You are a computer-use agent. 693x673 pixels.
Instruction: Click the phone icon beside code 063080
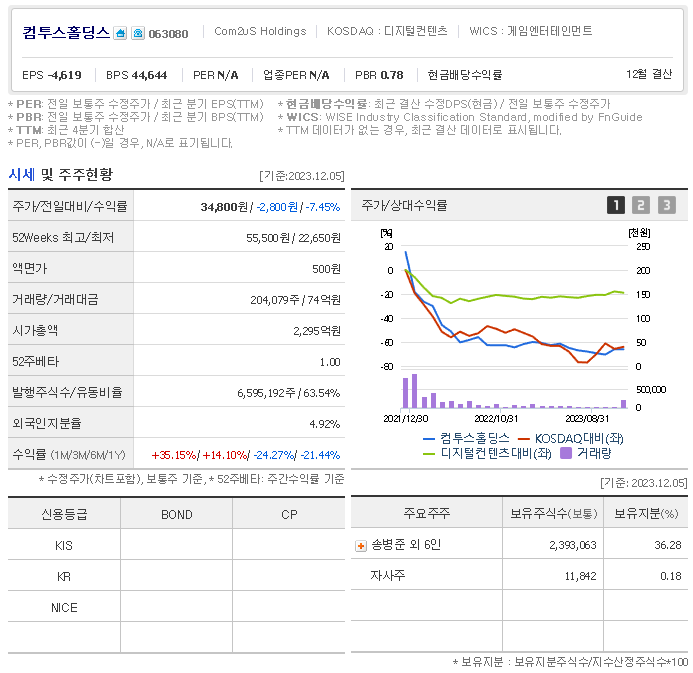click(x=138, y=33)
